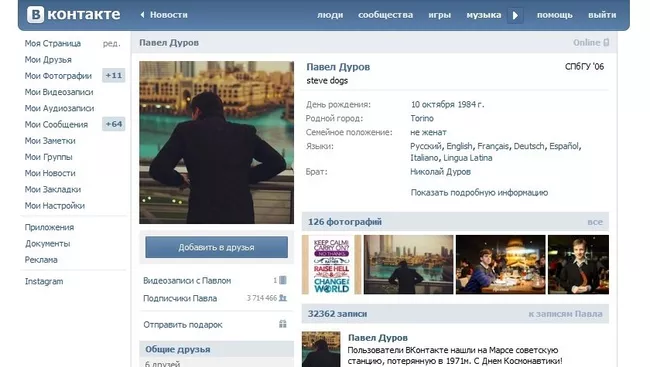Open the +64 messages notification badge
650x367 pixels.
click(114, 124)
